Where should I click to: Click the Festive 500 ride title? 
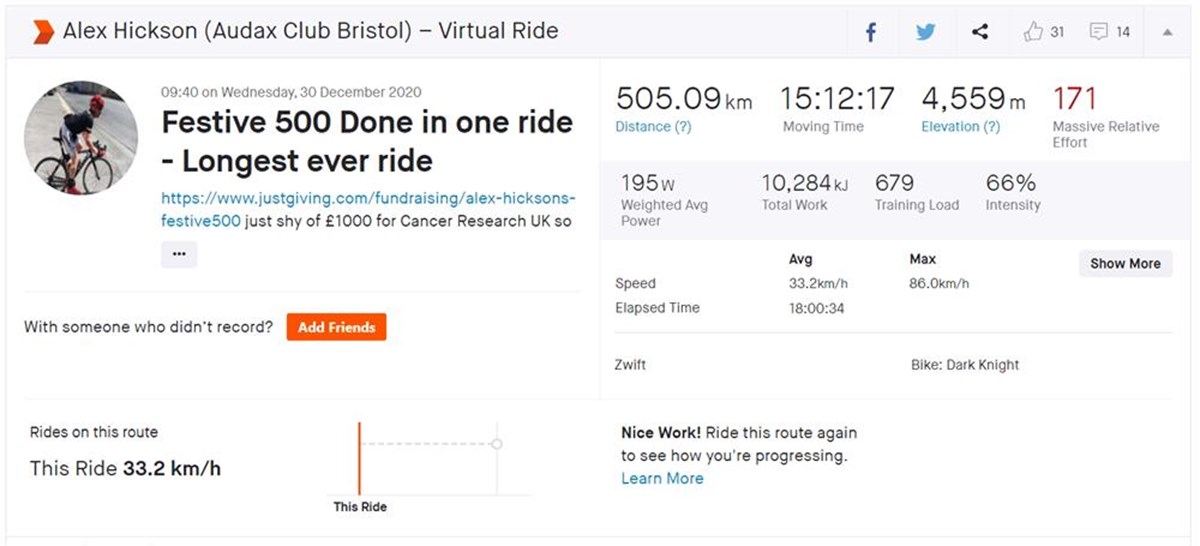[x=367, y=141]
